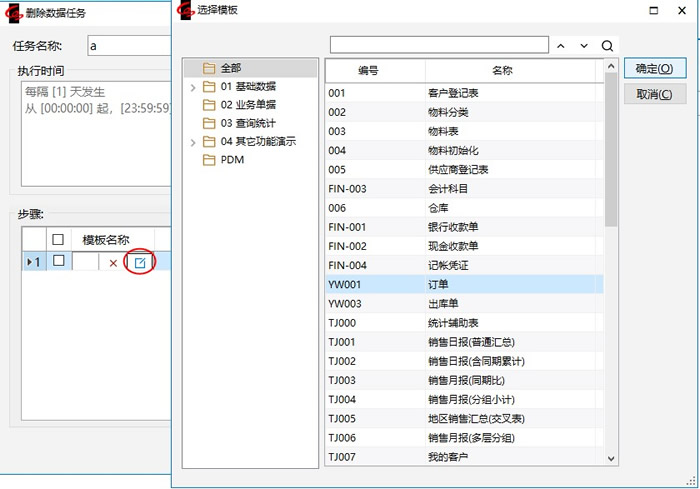Select the 出库单 row YW003
This screenshot has width=700, height=489.
440,304
